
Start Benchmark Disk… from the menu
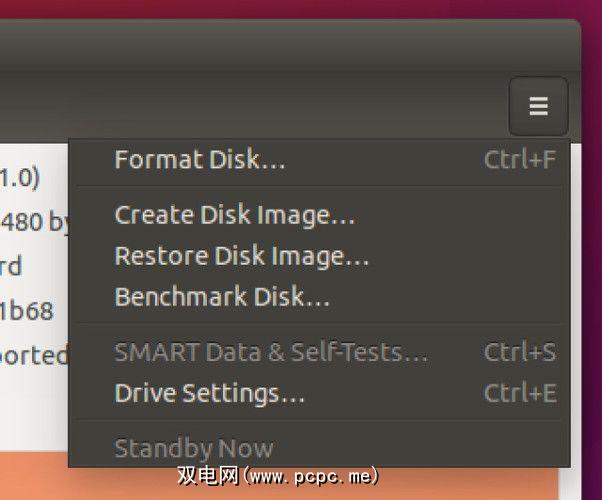(x=222, y=297)
